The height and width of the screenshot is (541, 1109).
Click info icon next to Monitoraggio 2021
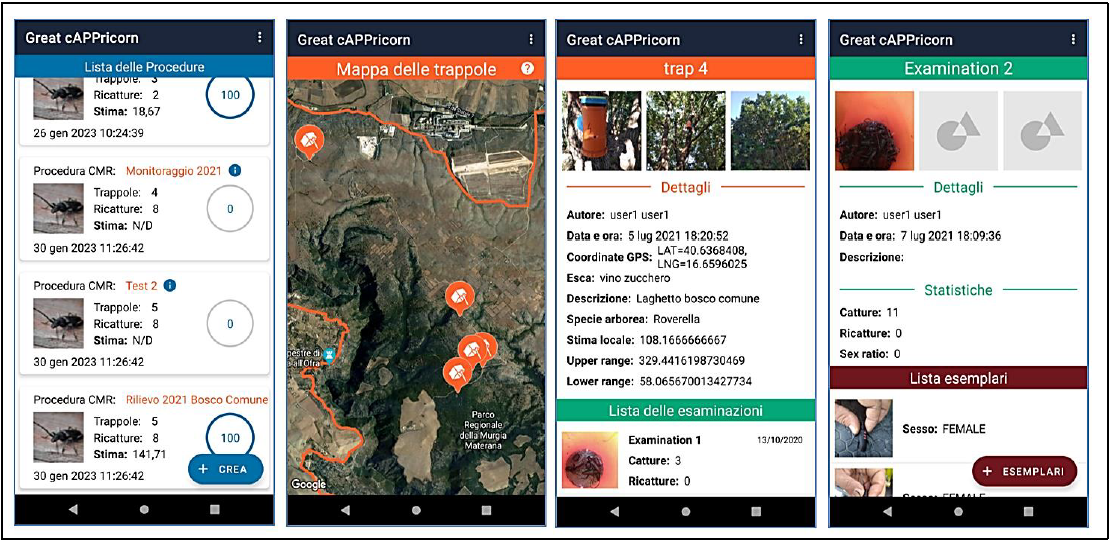[235, 170]
